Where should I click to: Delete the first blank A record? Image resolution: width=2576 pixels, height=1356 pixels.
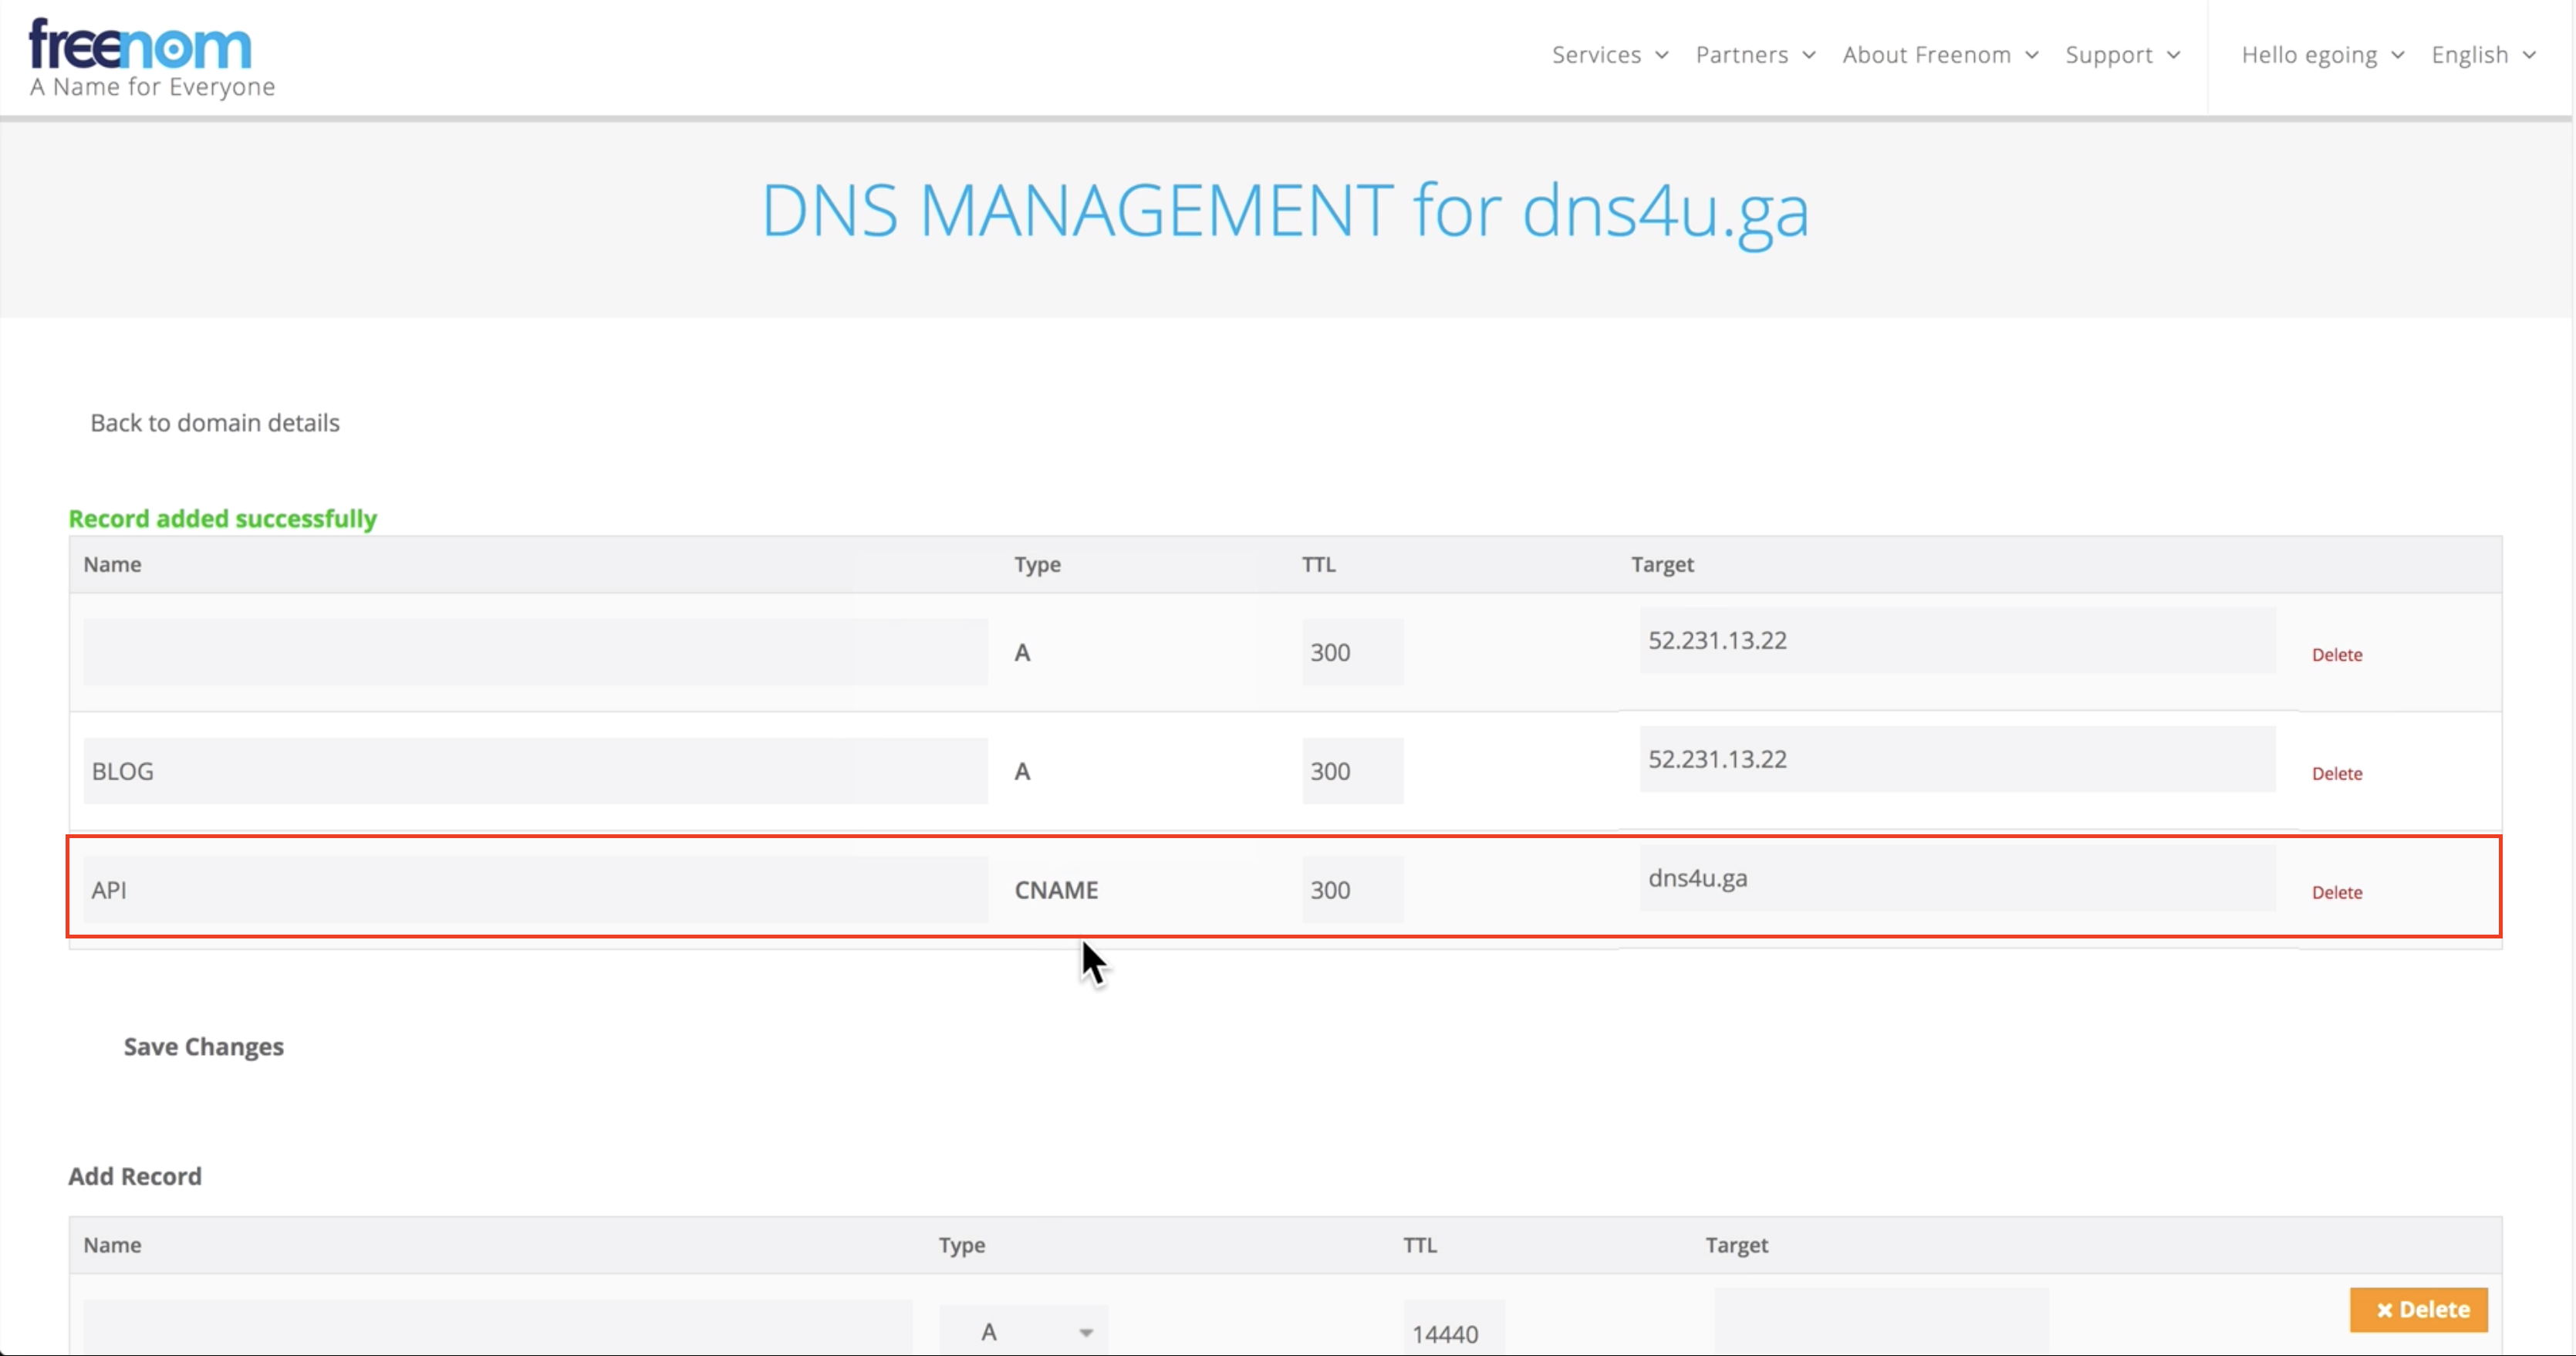coord(2336,655)
